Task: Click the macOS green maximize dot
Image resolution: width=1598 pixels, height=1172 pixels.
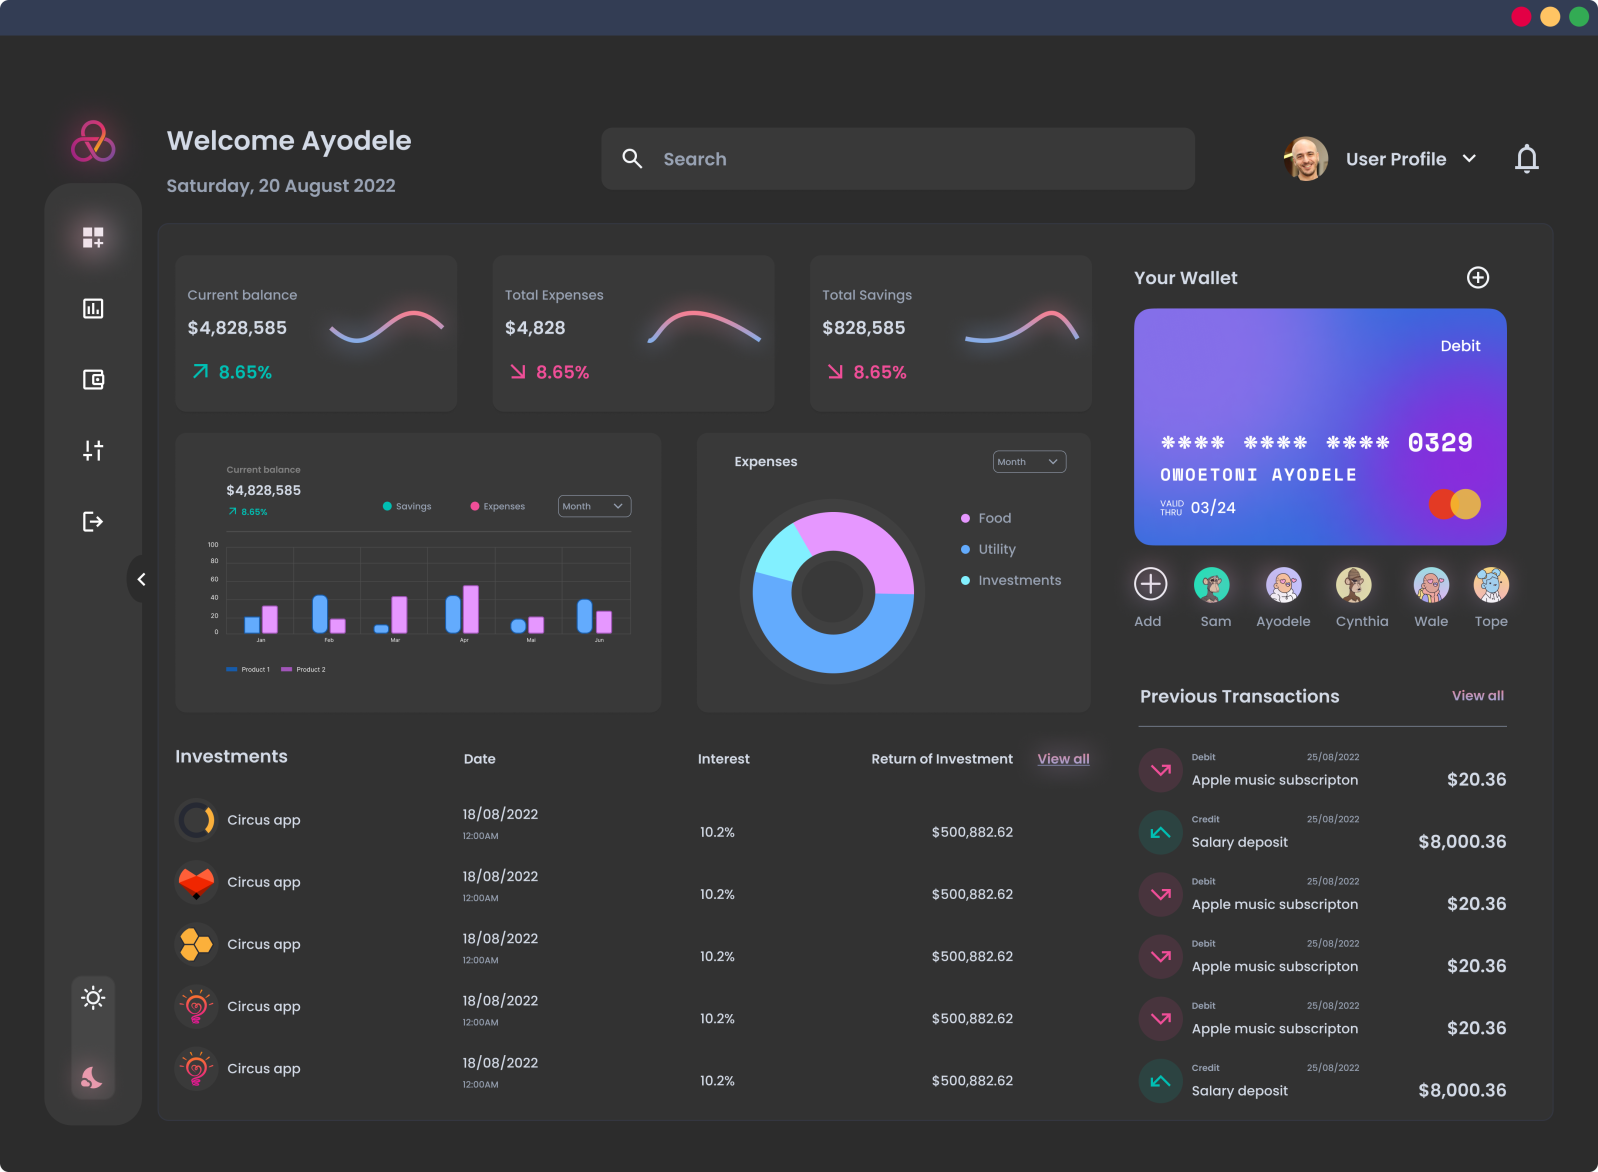Action: [1579, 16]
